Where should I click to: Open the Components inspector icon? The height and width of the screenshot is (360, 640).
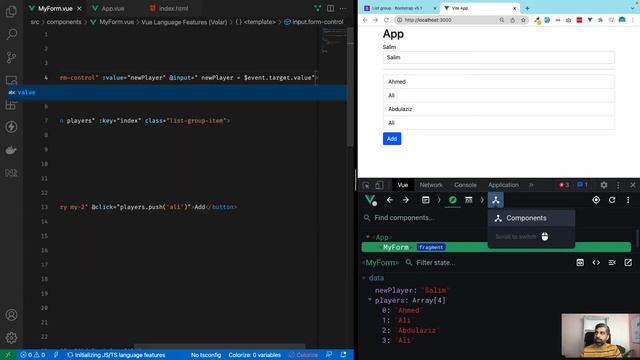point(496,200)
